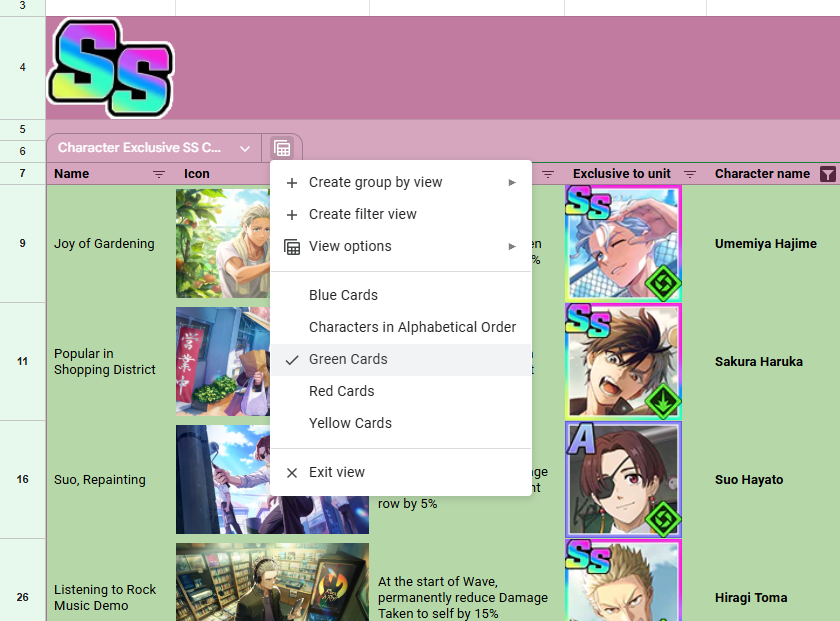Select row header 4

click(22, 68)
